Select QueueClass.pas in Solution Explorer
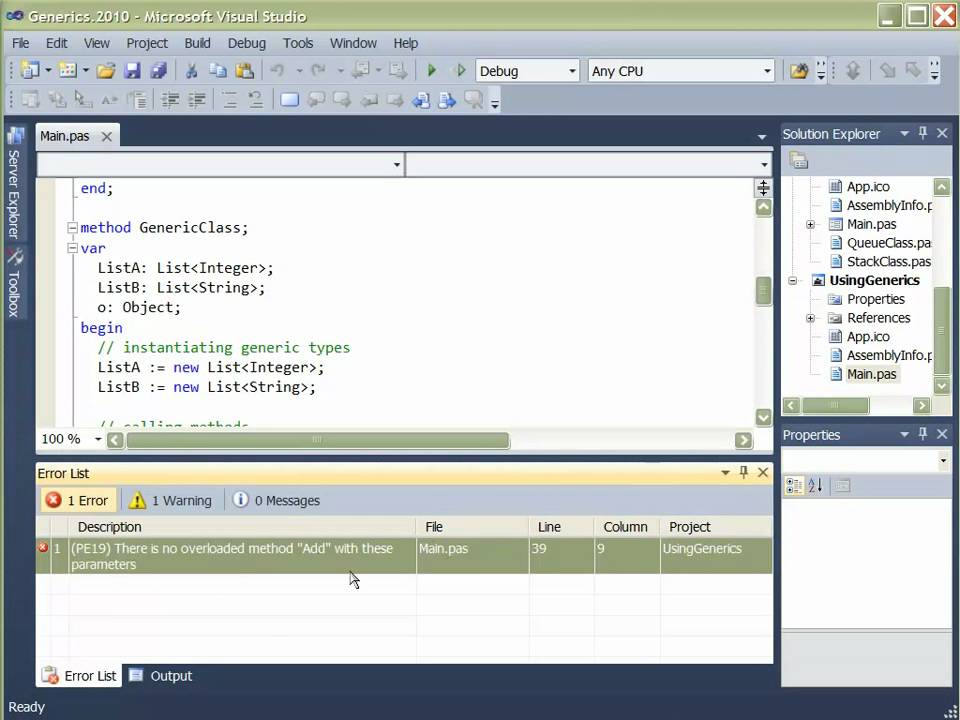The height and width of the screenshot is (720, 960). pos(880,243)
